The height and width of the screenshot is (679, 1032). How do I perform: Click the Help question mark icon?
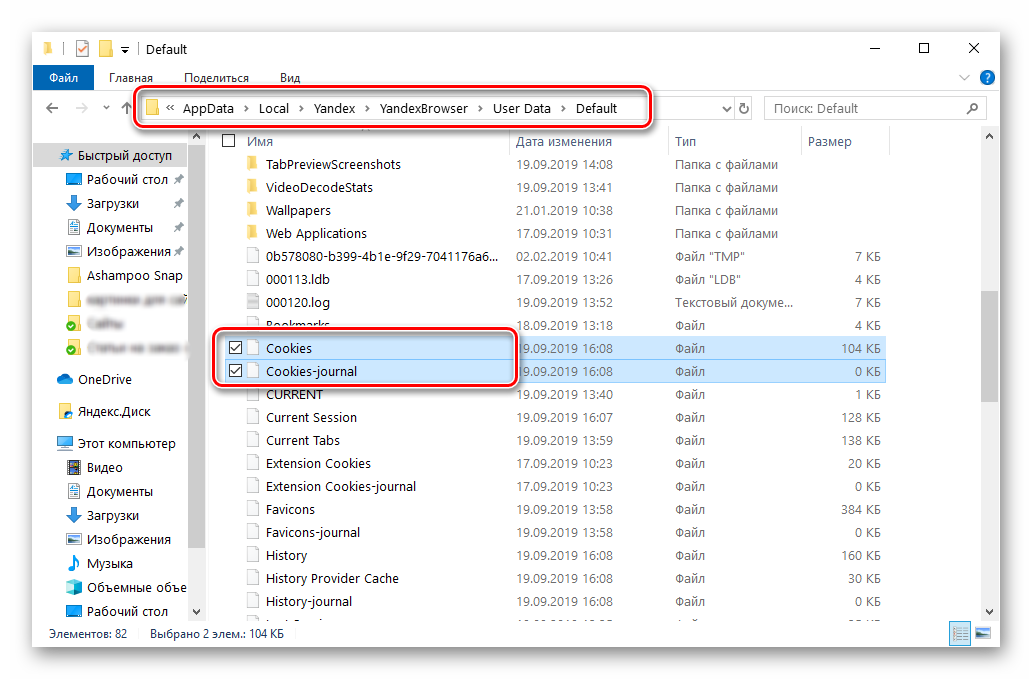point(987,78)
